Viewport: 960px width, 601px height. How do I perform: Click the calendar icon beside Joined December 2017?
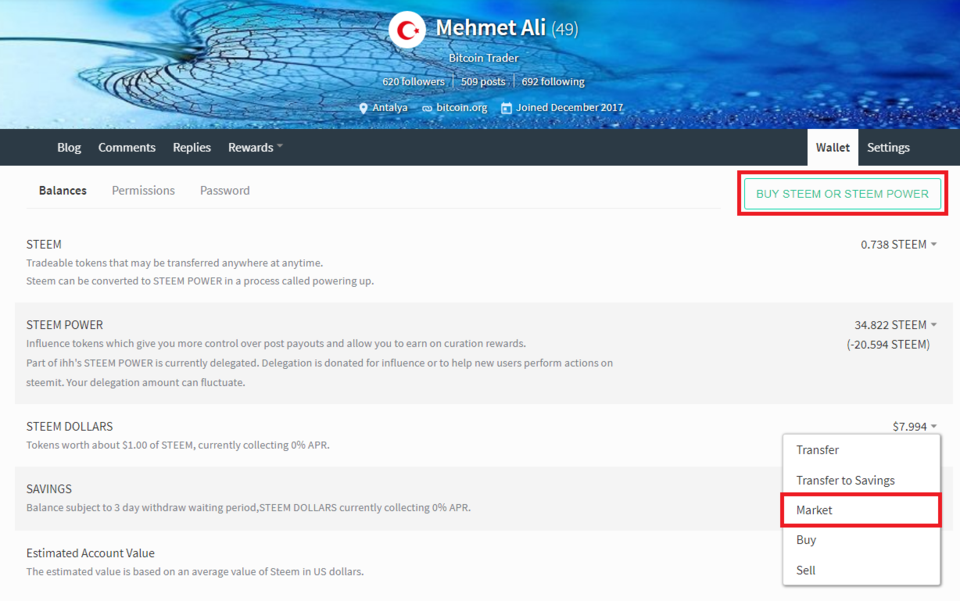[x=506, y=108]
